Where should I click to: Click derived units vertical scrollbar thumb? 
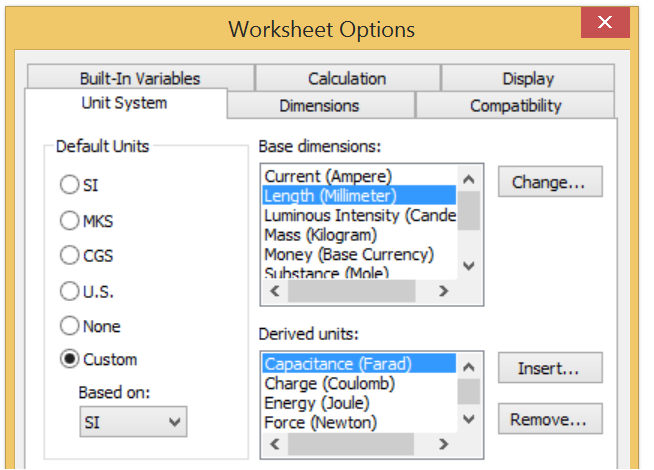(x=469, y=392)
